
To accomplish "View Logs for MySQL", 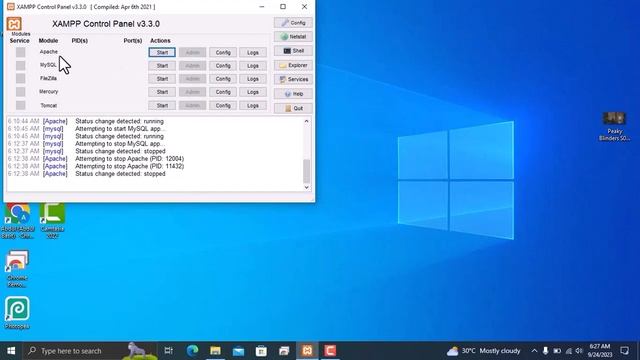I will tap(253, 66).
